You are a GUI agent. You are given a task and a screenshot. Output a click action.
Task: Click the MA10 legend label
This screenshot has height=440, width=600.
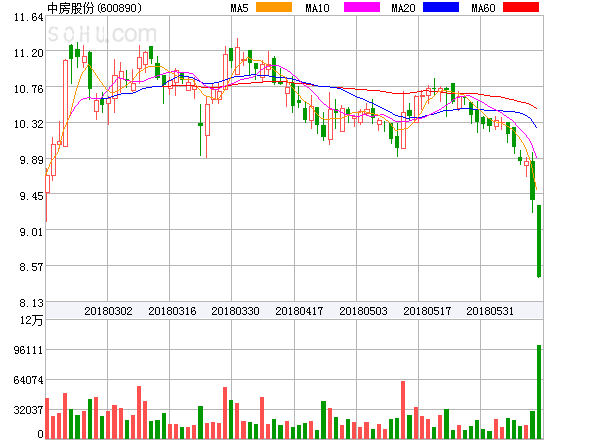point(317,8)
